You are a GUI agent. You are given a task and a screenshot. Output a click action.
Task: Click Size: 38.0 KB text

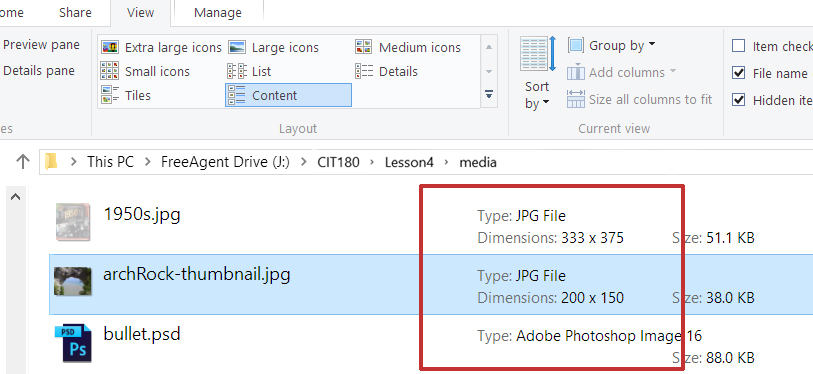click(713, 298)
